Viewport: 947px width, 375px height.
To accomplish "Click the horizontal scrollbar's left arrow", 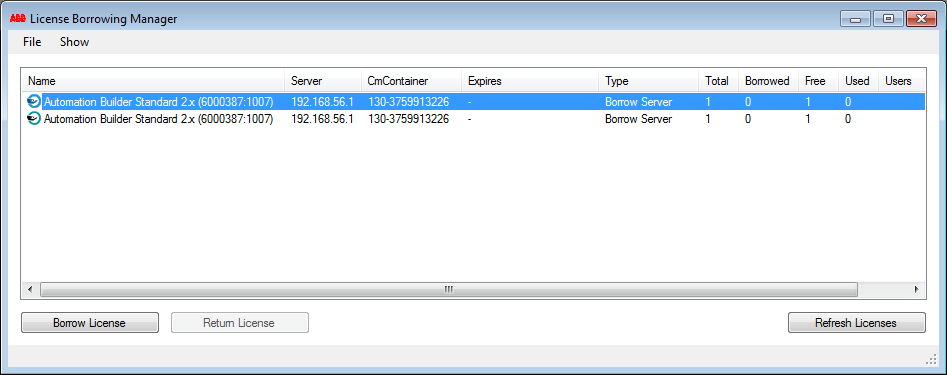I will [30, 289].
